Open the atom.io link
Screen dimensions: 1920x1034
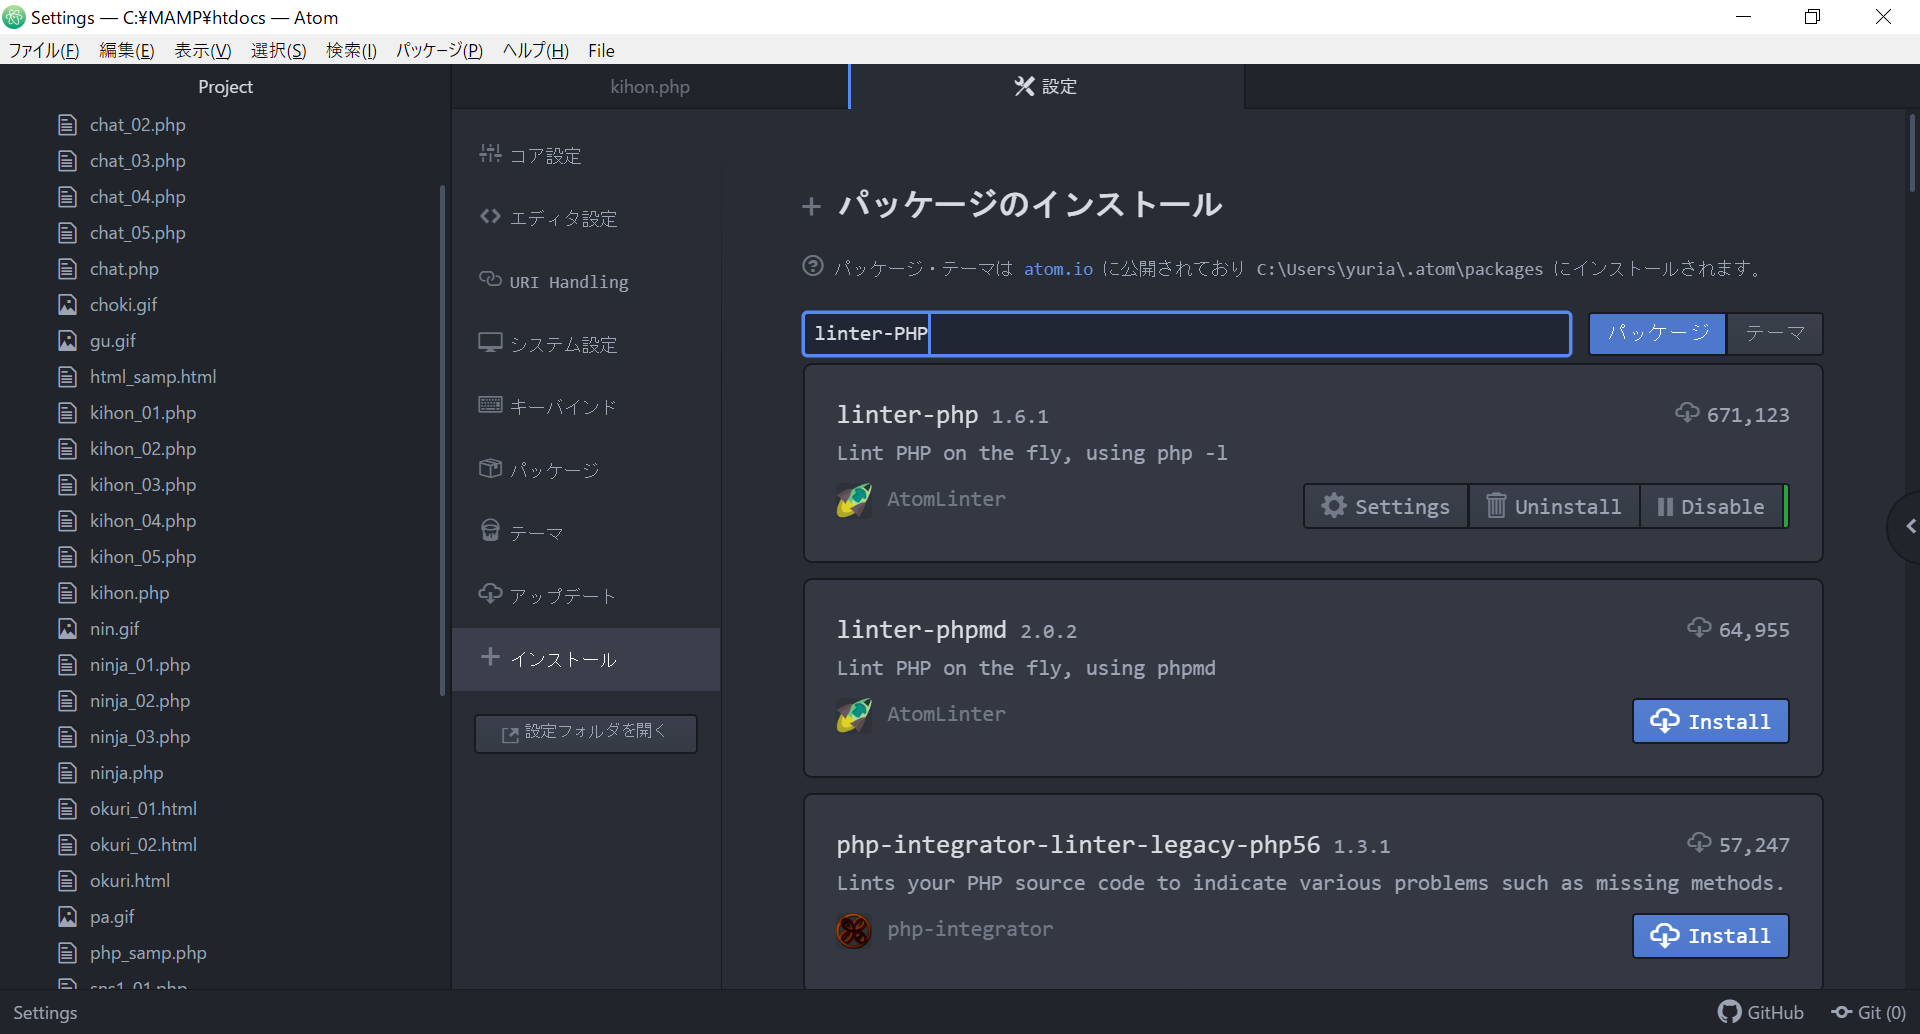(x=1058, y=269)
